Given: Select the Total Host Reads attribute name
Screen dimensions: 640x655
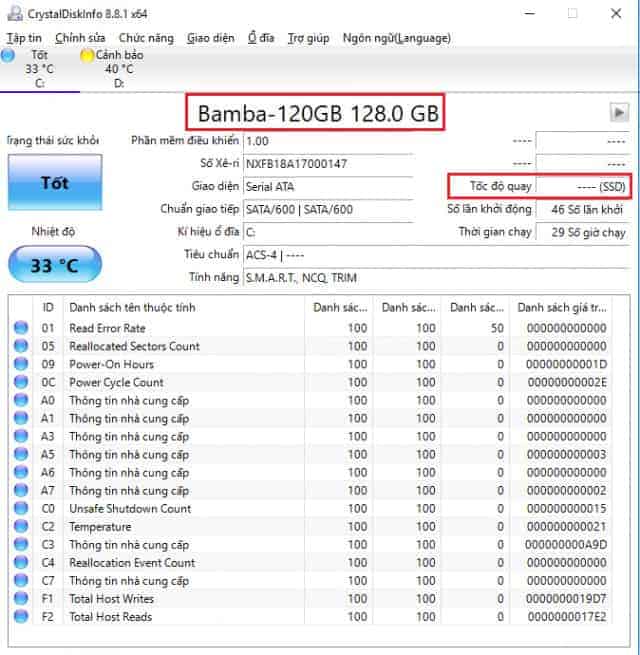Looking at the screenshot, I should pyautogui.click(x=111, y=617).
